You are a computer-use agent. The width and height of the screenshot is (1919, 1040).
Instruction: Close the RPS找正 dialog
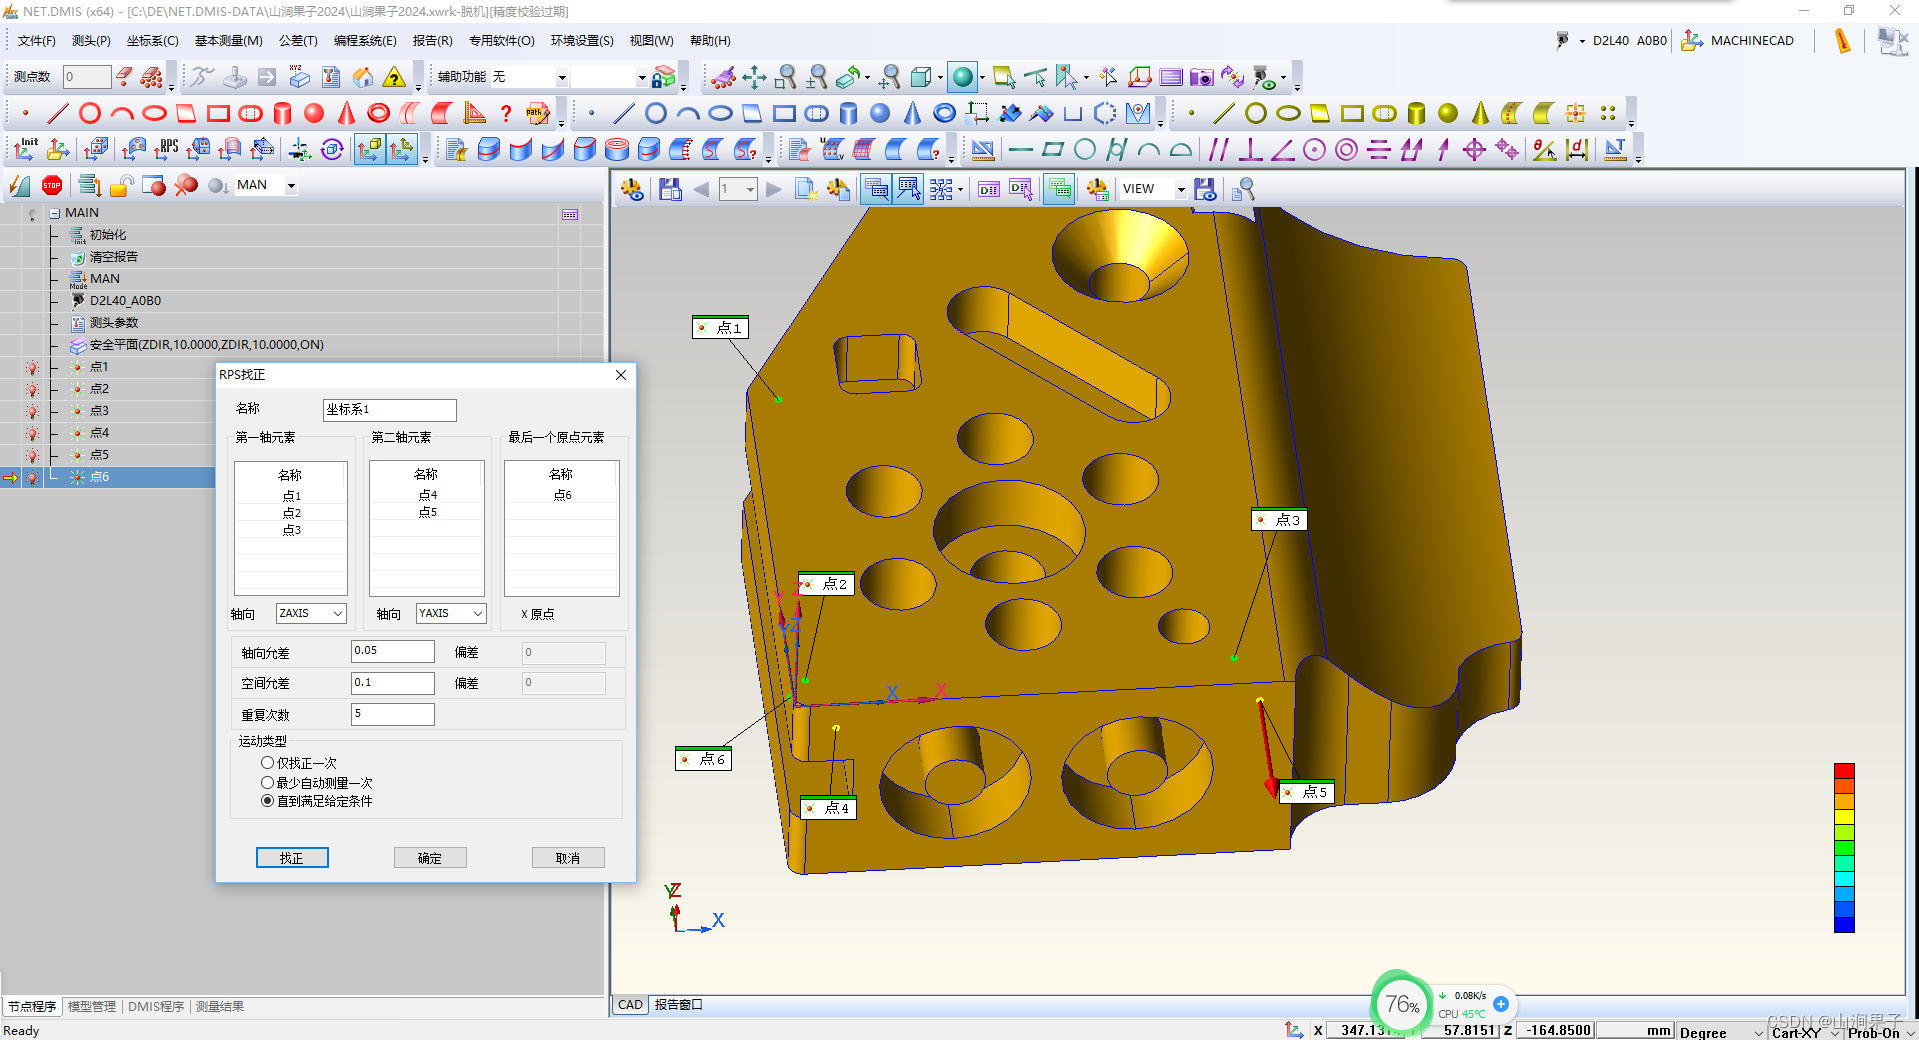[621, 375]
